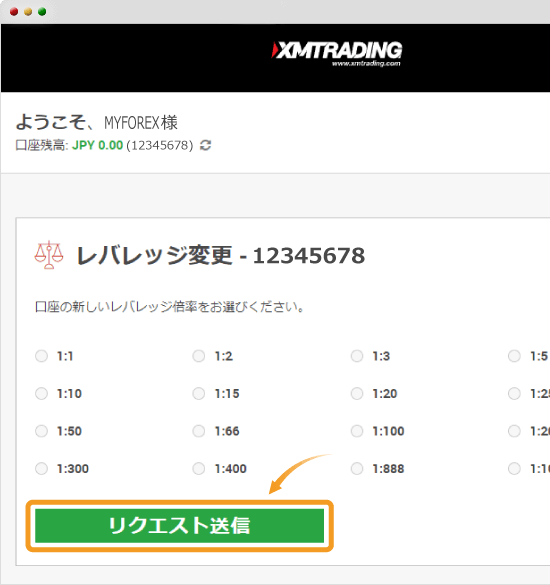Click the account number (12345678) text
The image size is (550, 585).
point(160,146)
